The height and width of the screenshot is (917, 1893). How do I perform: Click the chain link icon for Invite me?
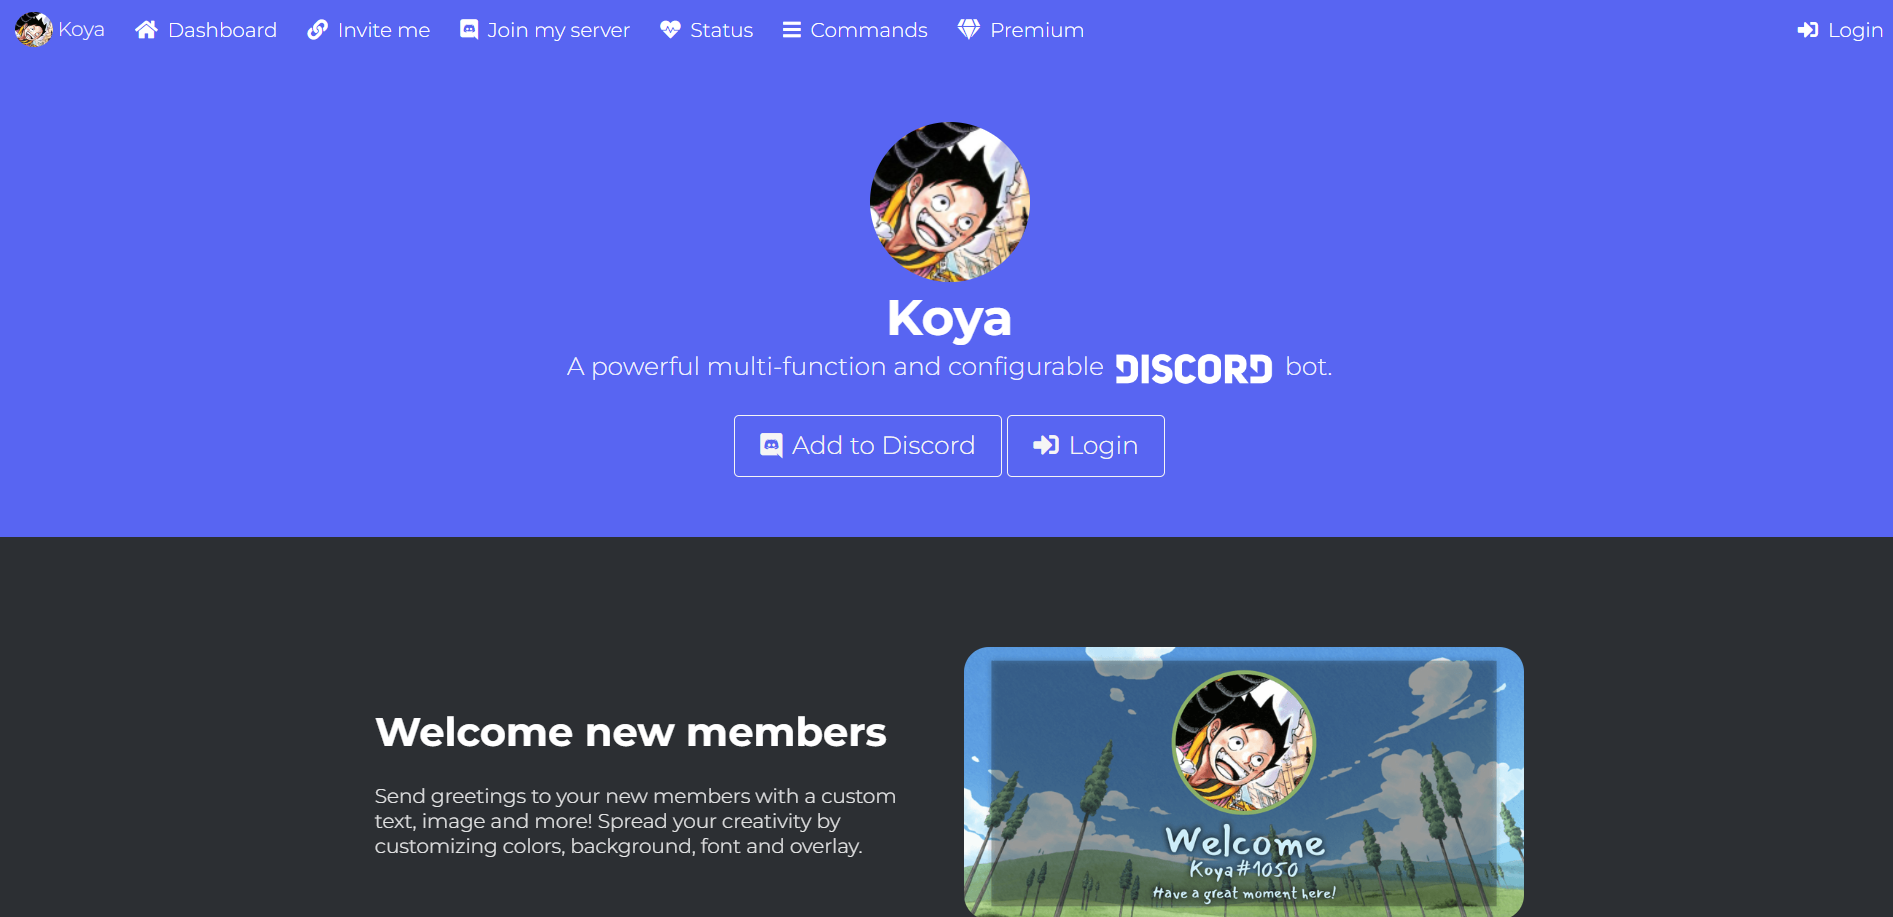coord(317,30)
